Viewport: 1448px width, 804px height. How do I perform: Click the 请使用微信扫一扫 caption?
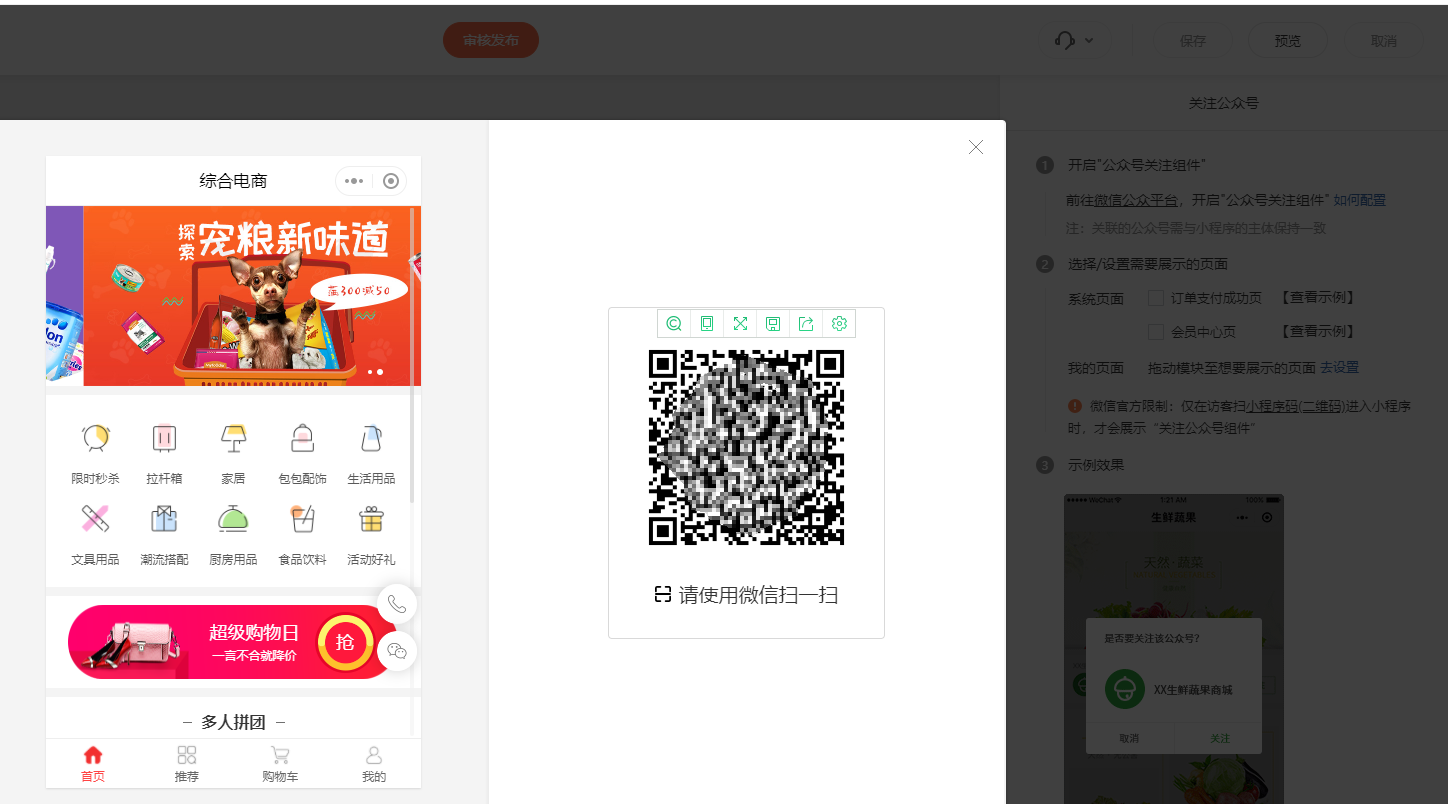pyautogui.click(x=746, y=595)
